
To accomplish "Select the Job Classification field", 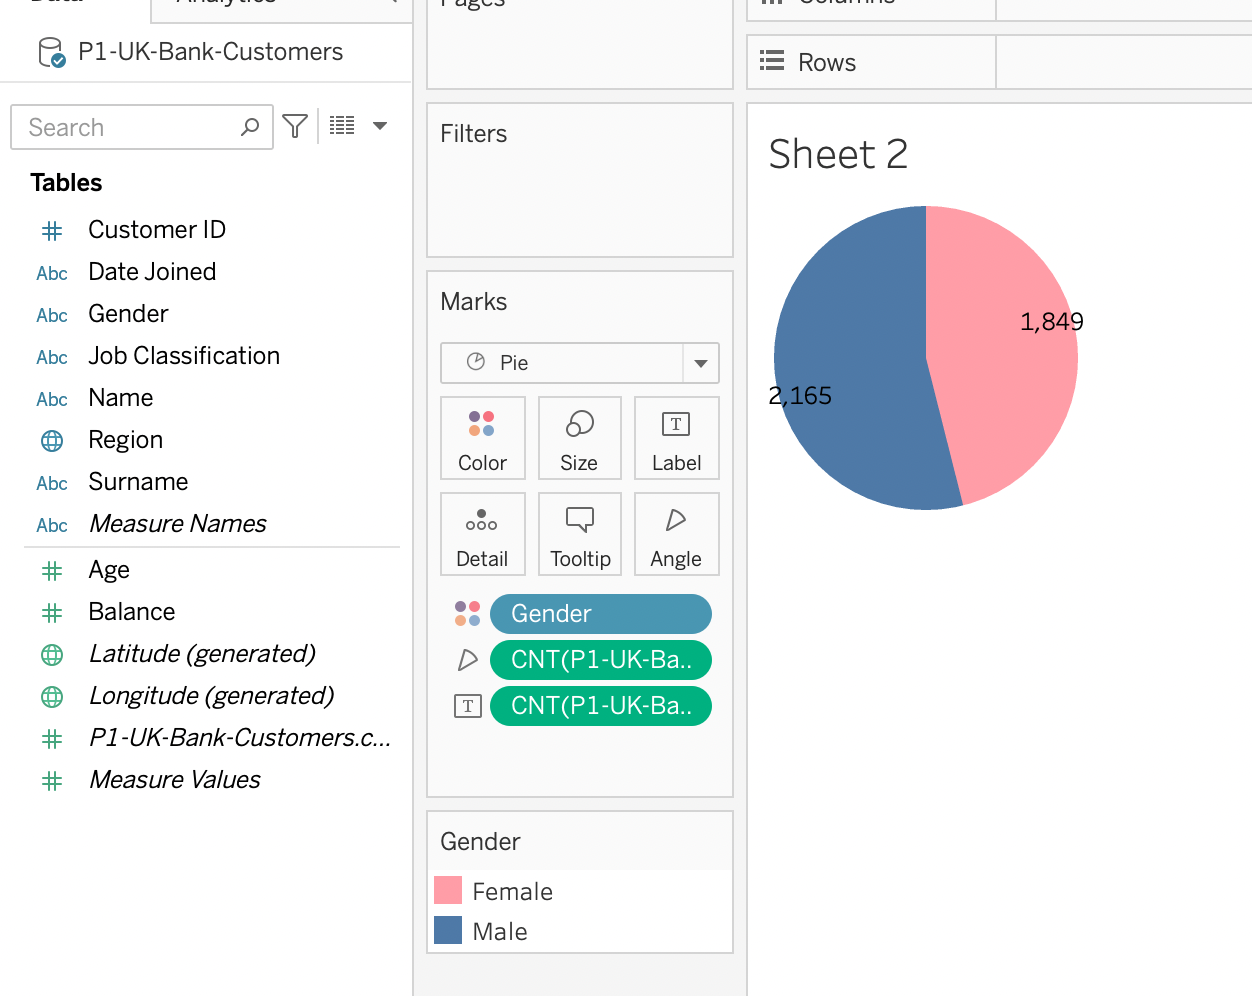I will 184,356.
